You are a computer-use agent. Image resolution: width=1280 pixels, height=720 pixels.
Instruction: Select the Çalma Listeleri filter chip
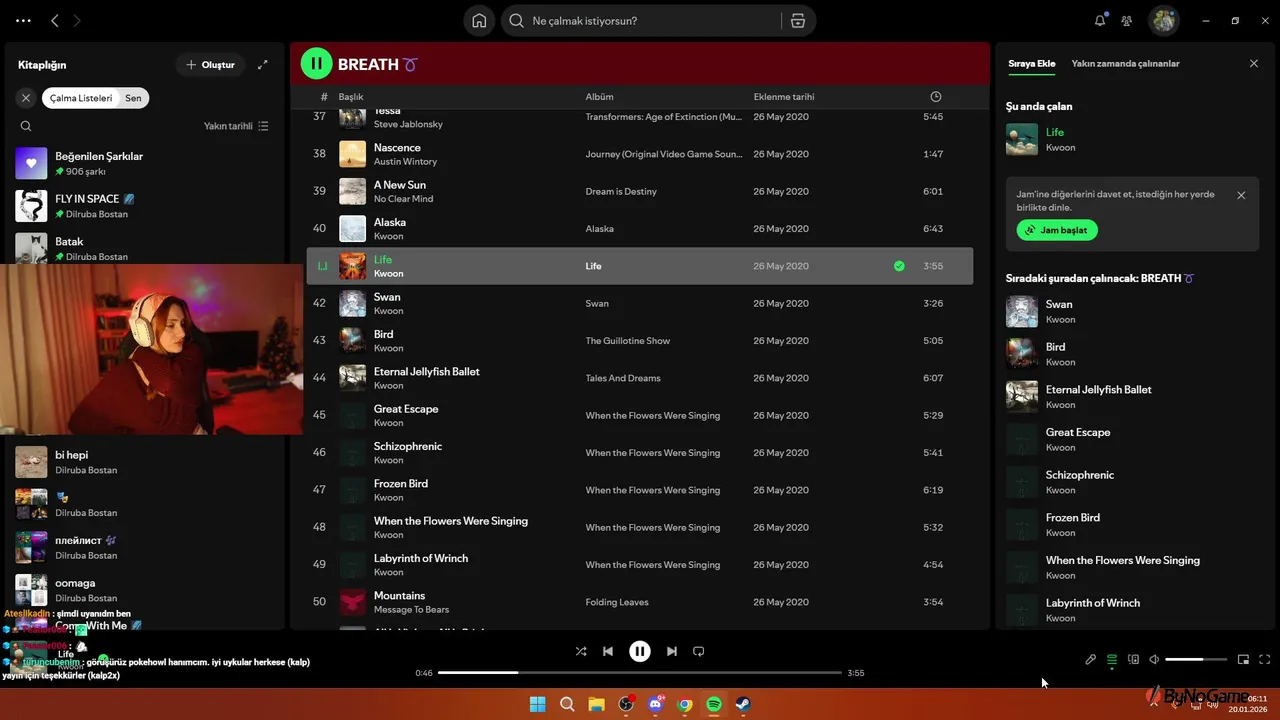point(81,98)
